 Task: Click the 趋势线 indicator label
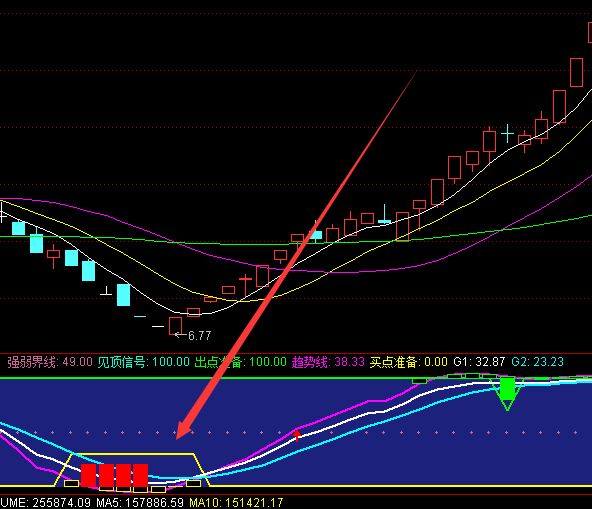click(310, 362)
